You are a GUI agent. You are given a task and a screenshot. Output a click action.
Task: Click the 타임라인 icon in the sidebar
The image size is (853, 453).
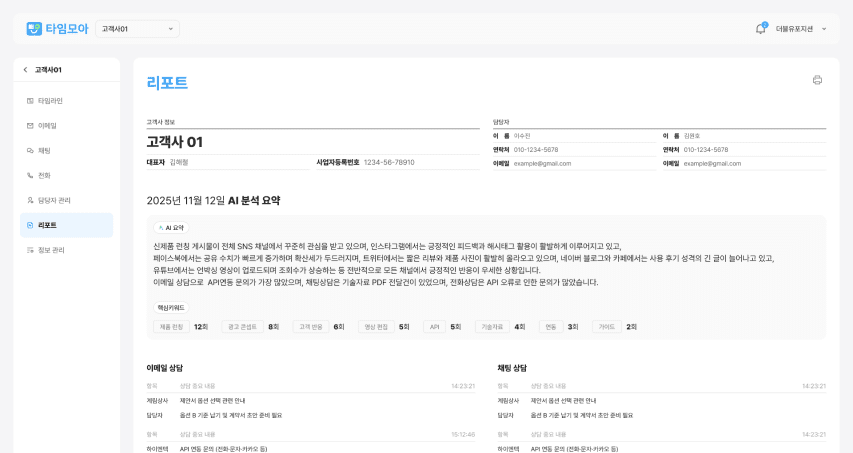(30, 101)
